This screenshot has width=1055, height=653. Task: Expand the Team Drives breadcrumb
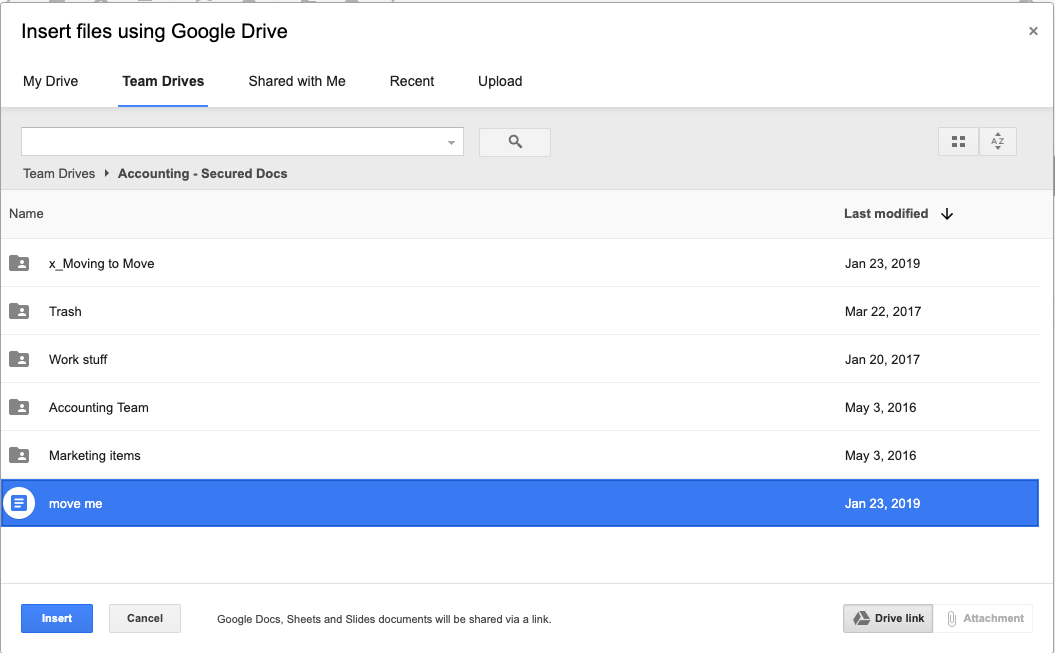pyautogui.click(x=58, y=173)
